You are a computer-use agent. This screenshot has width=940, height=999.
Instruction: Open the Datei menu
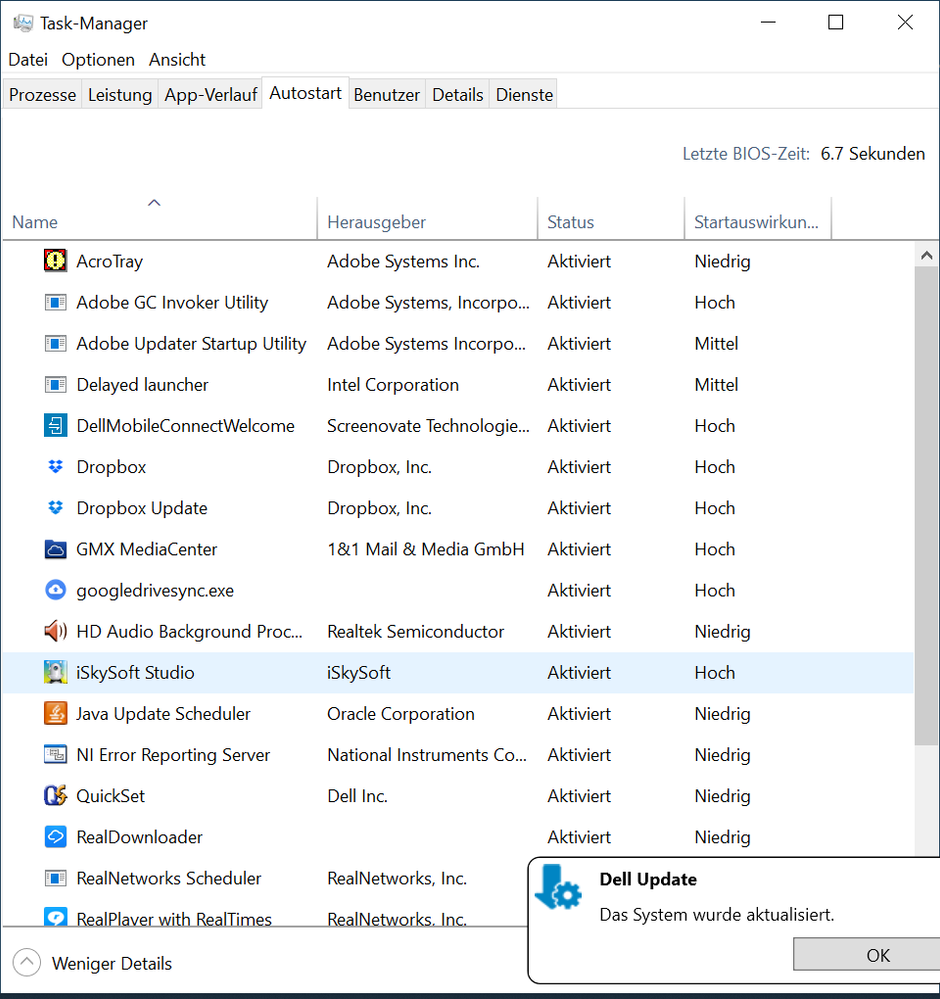click(x=28, y=60)
